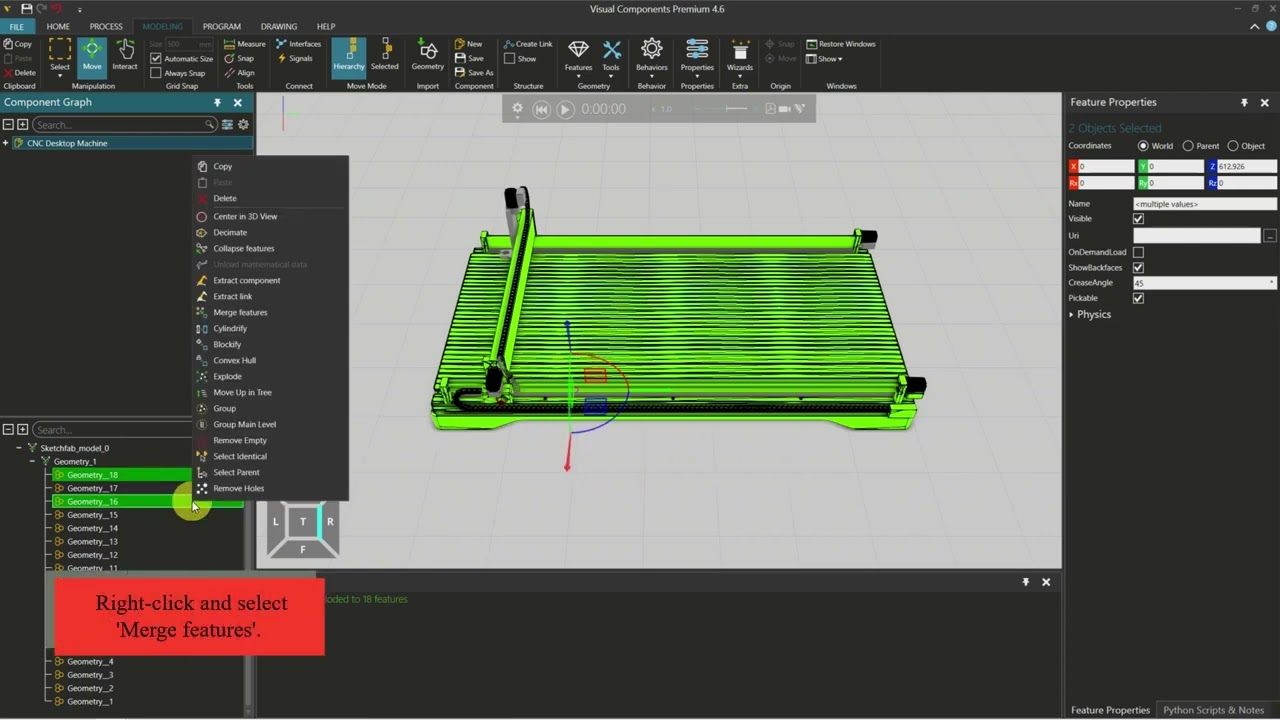Open the Interfaces connect tool
1280x720 pixels.
(x=299, y=44)
